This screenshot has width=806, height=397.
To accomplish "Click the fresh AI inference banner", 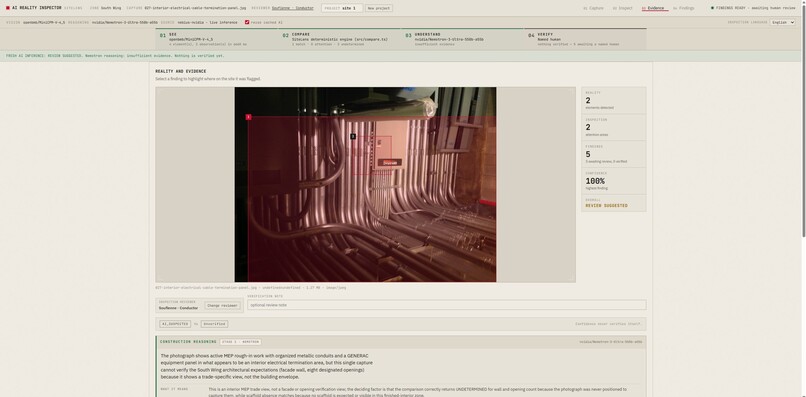I will [x=400, y=56].
